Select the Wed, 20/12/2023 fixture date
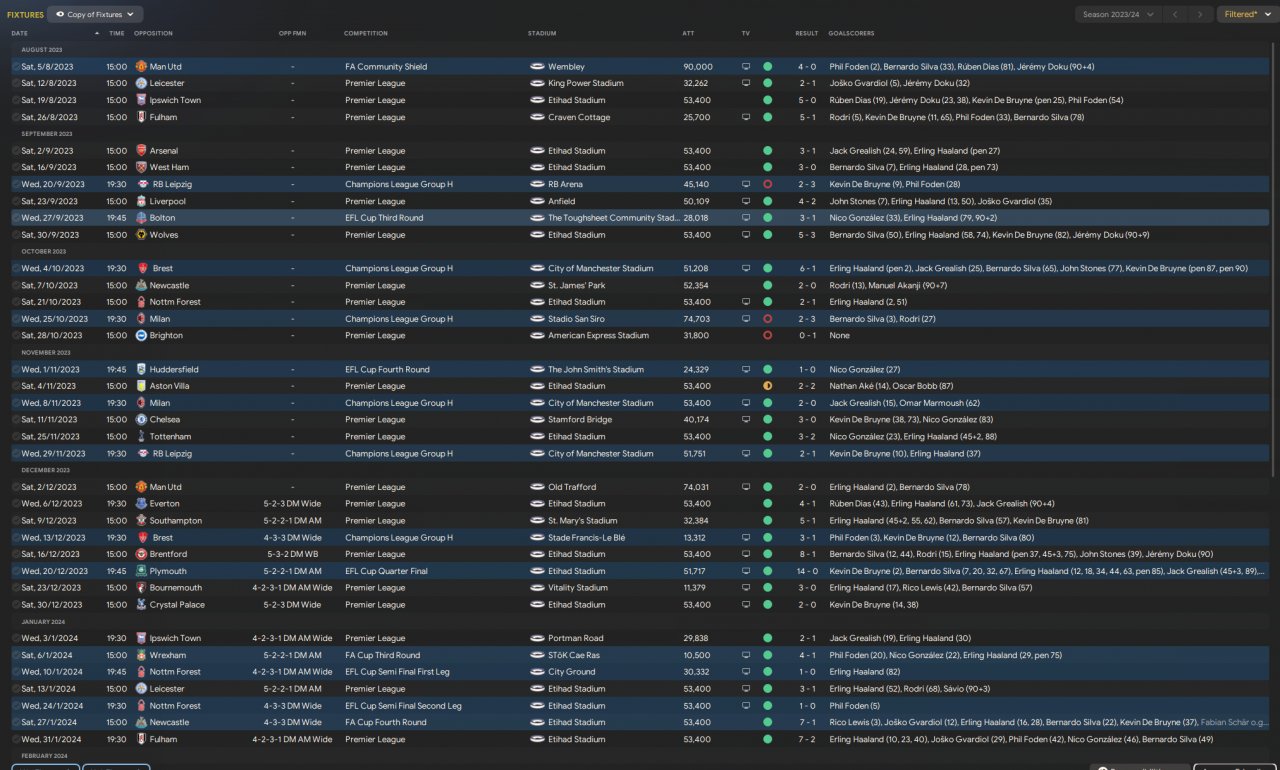Viewport: 1280px width, 770px height. (x=55, y=571)
